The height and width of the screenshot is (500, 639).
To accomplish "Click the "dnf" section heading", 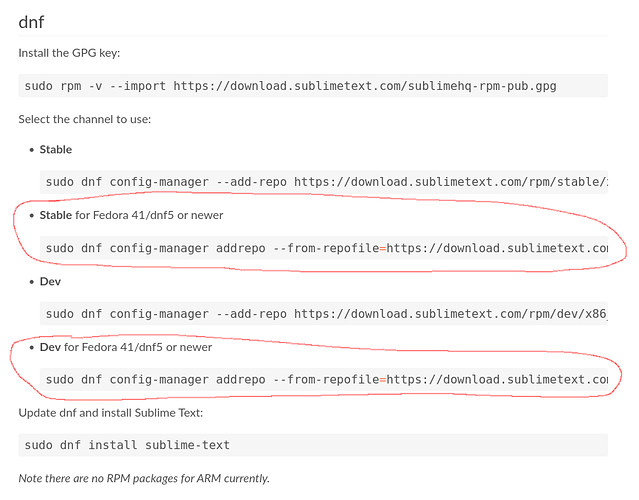I will [33, 20].
